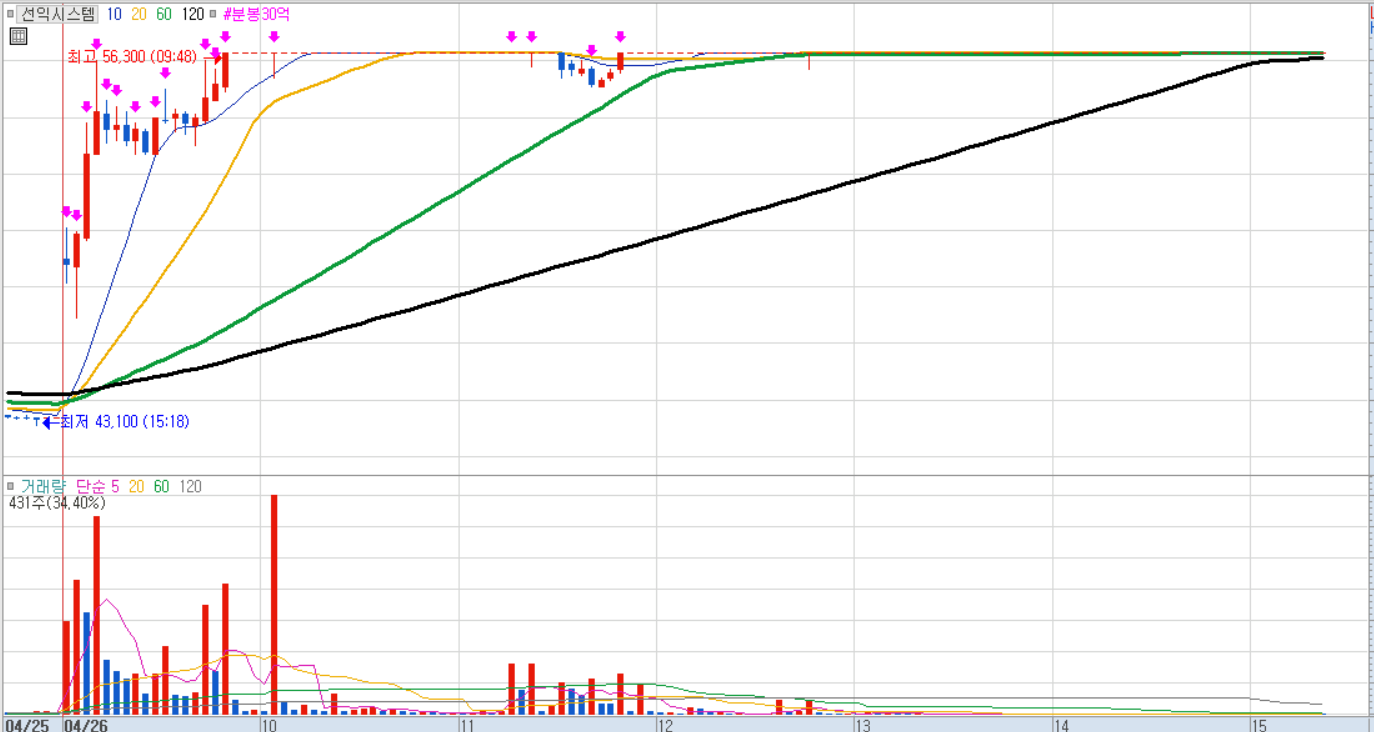Click the 04/26 date label on time axis
1374x732 pixels.
click(x=87, y=724)
